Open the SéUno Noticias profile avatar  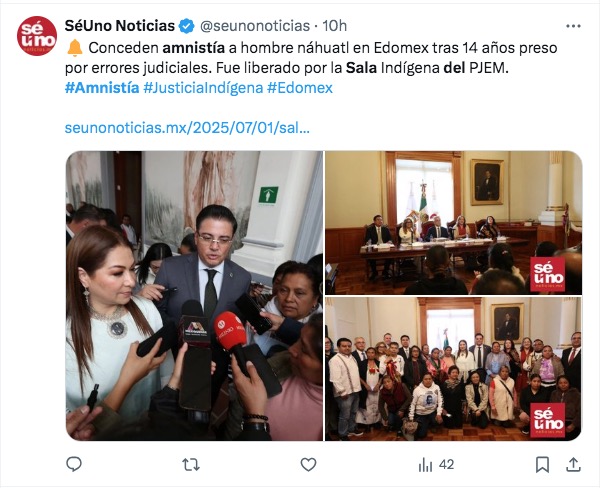[37, 36]
